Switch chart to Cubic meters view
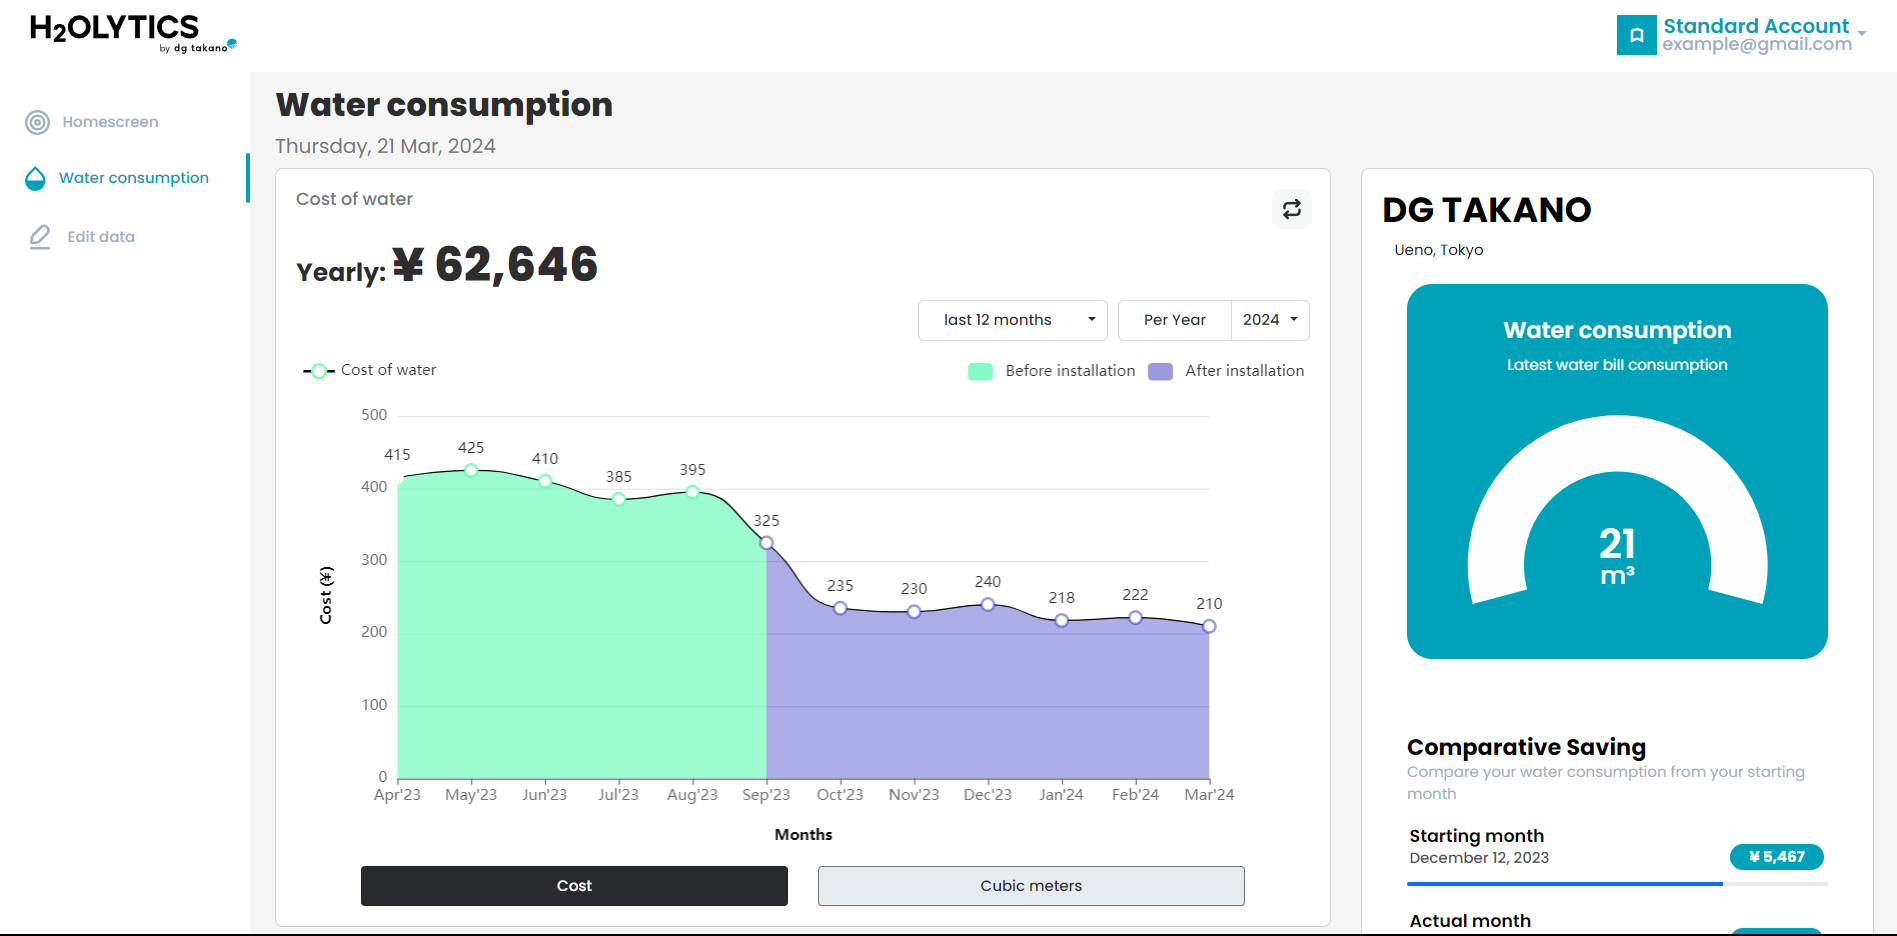Screen dimensions: 1897x936 pos(1030,886)
